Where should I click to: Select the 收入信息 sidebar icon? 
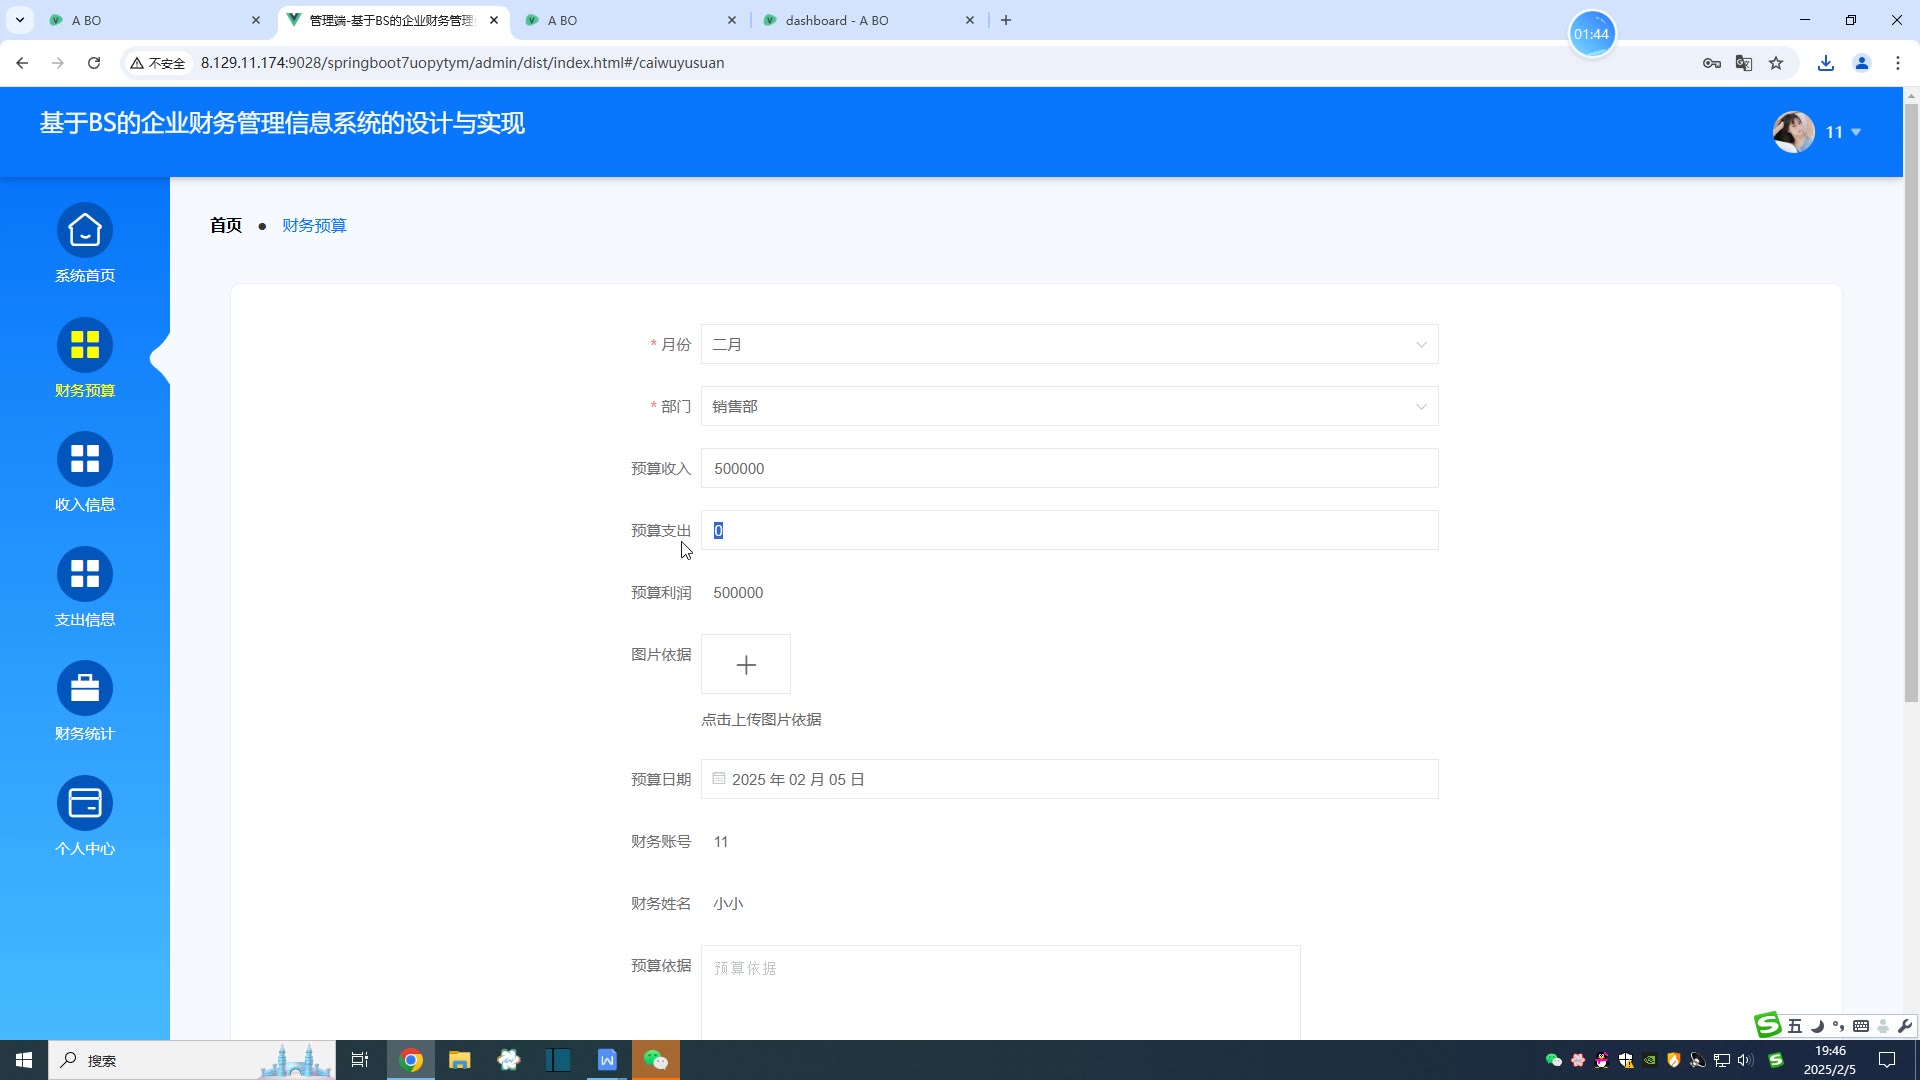pos(85,460)
